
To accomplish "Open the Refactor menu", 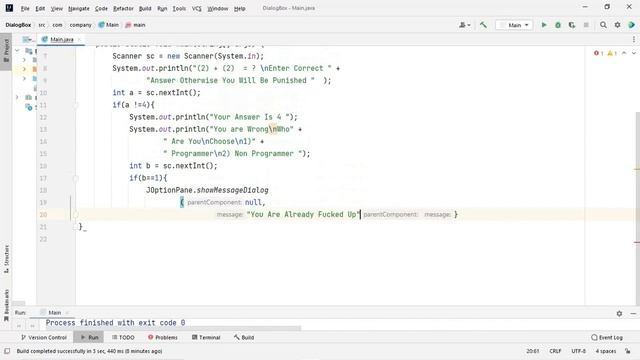I will pyautogui.click(x=123, y=8).
